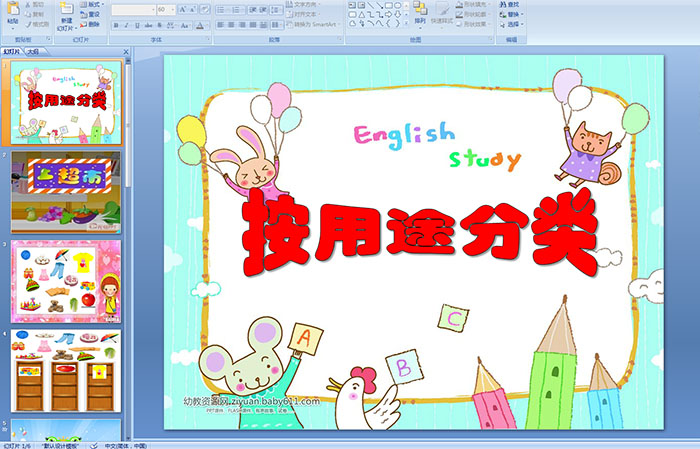
Task: Open the font name combo box
Action: pyautogui.click(x=133, y=9)
